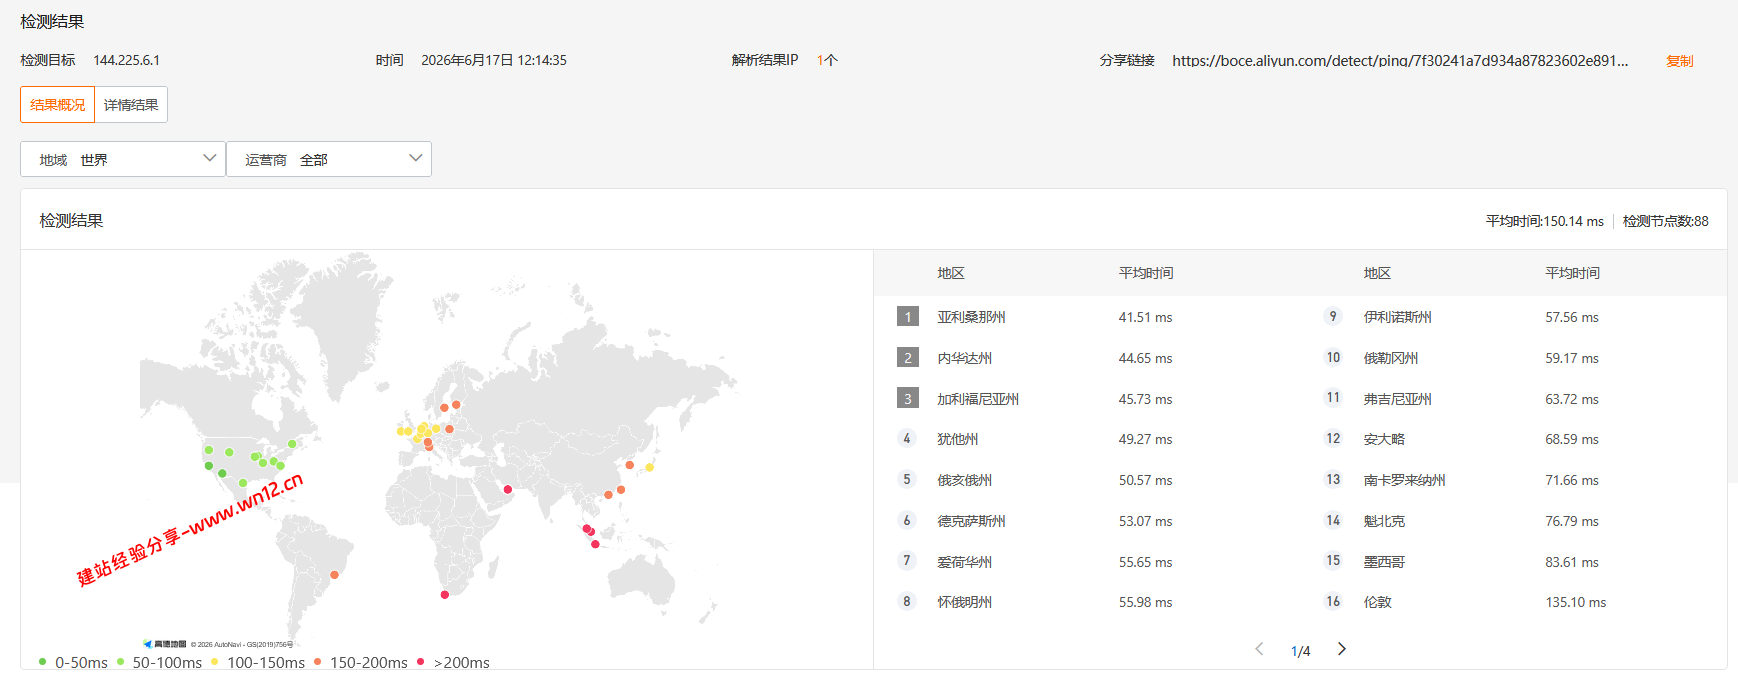Viewport: 1738px width, 683px height.
Task: Expand the 地域 世界 dropdown
Action: pyautogui.click(x=123, y=159)
